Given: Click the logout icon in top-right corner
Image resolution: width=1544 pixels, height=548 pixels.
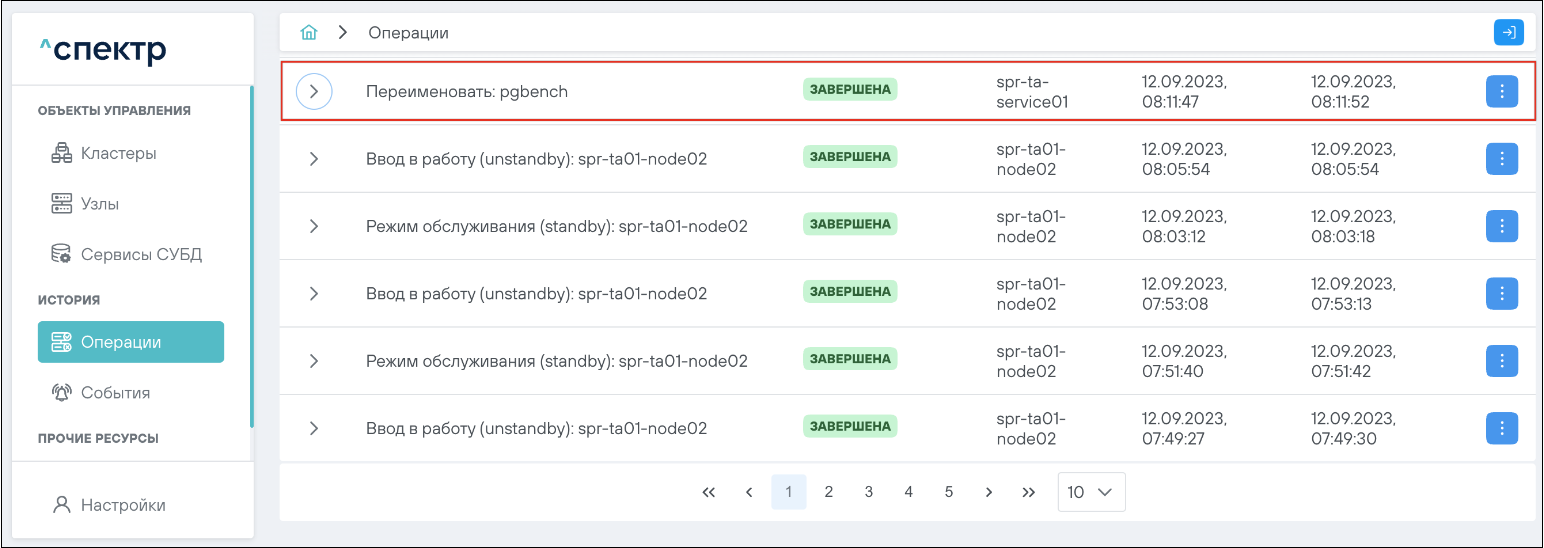Looking at the screenshot, I should point(1508,33).
